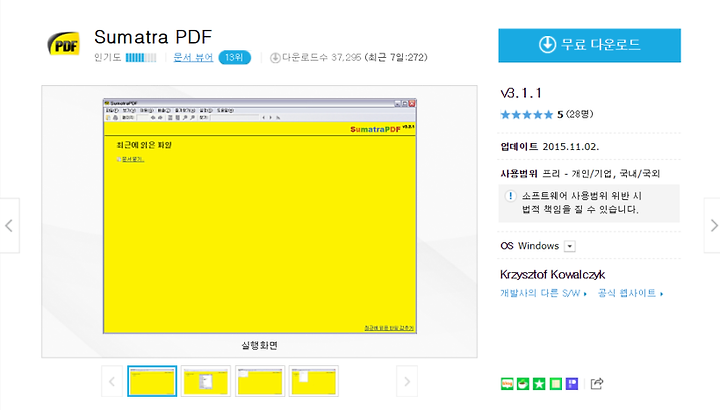Show previous thumbnails with left carousel arrow
720x410 pixels.
(112, 381)
